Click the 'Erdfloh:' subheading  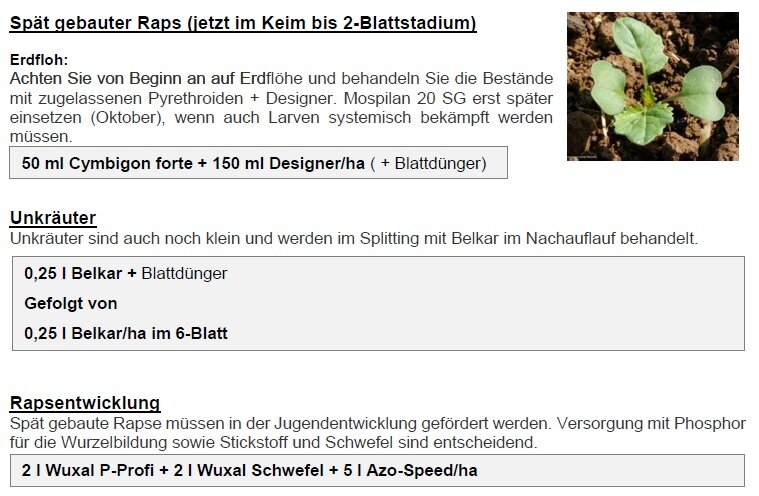39,60
